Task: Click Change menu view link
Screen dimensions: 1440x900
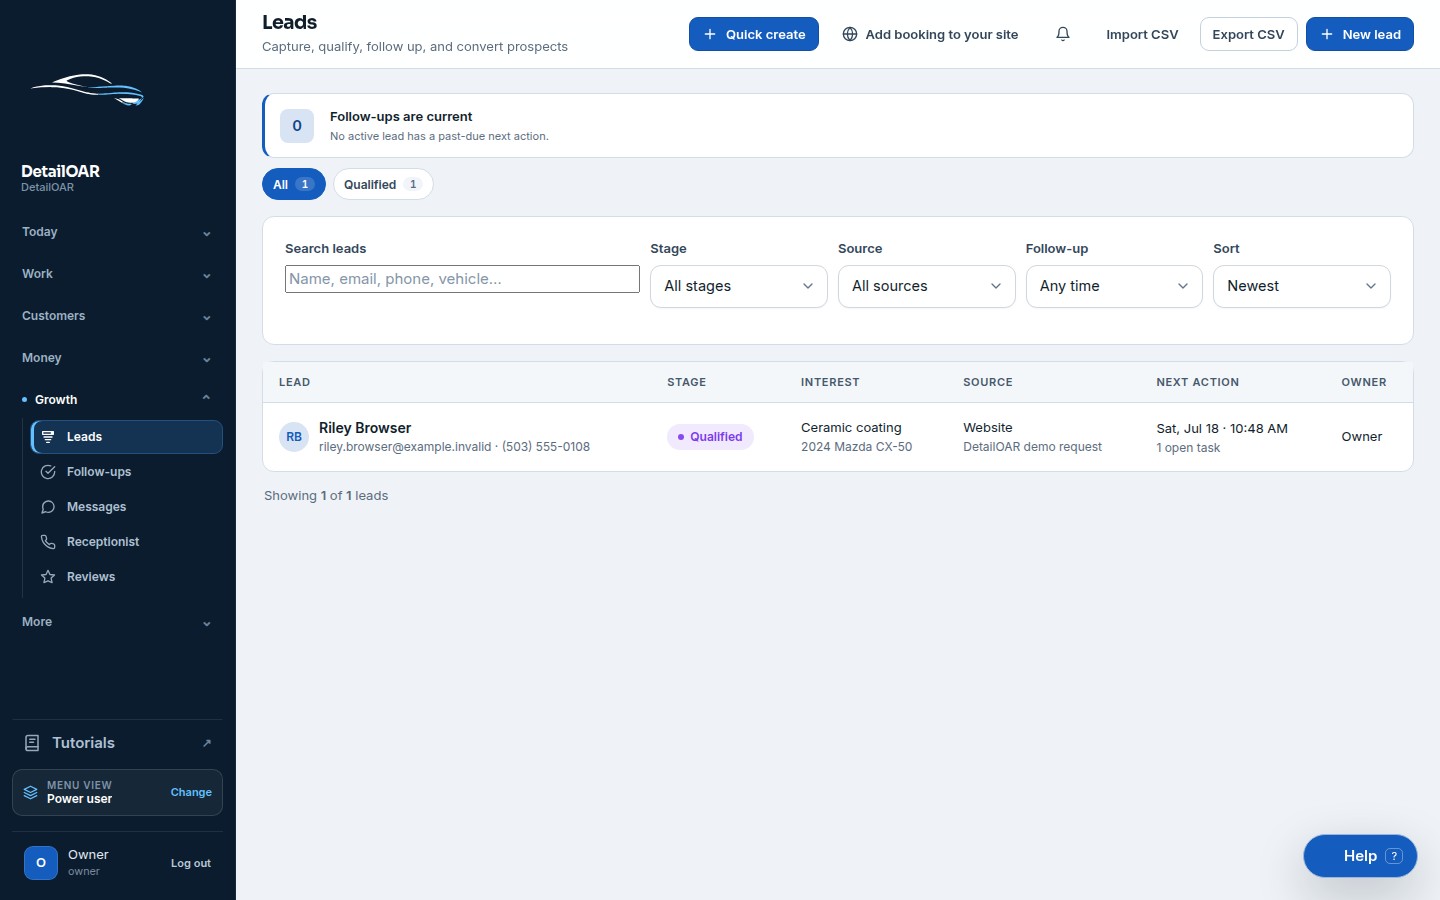Action: click(x=191, y=792)
